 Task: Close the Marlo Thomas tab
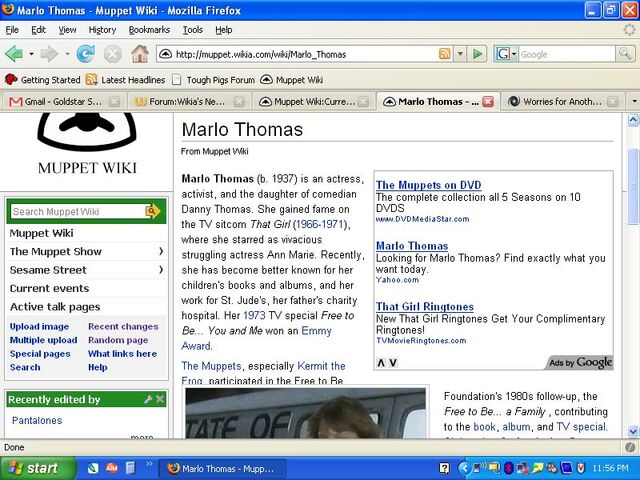click(488, 102)
